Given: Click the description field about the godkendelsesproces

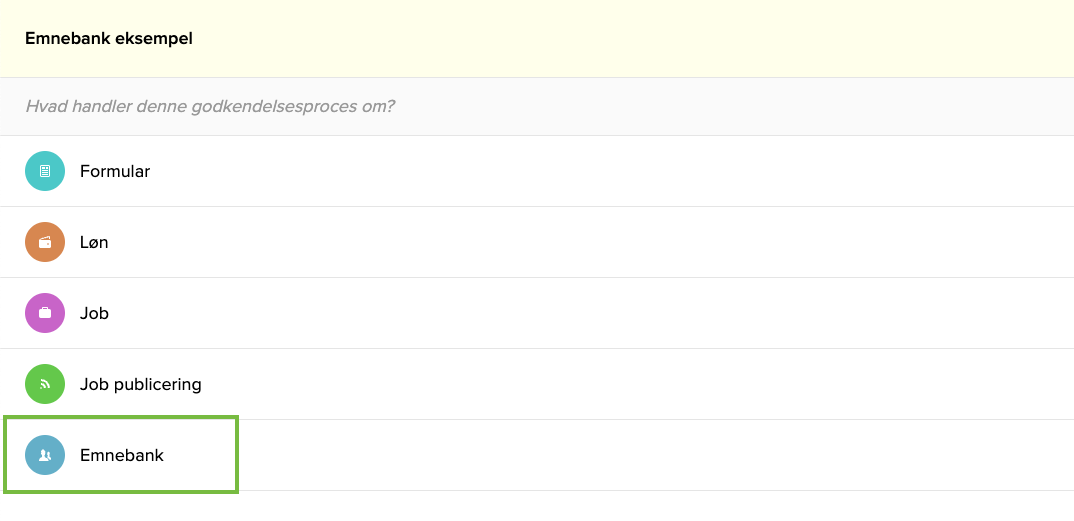Looking at the screenshot, I should point(537,106).
